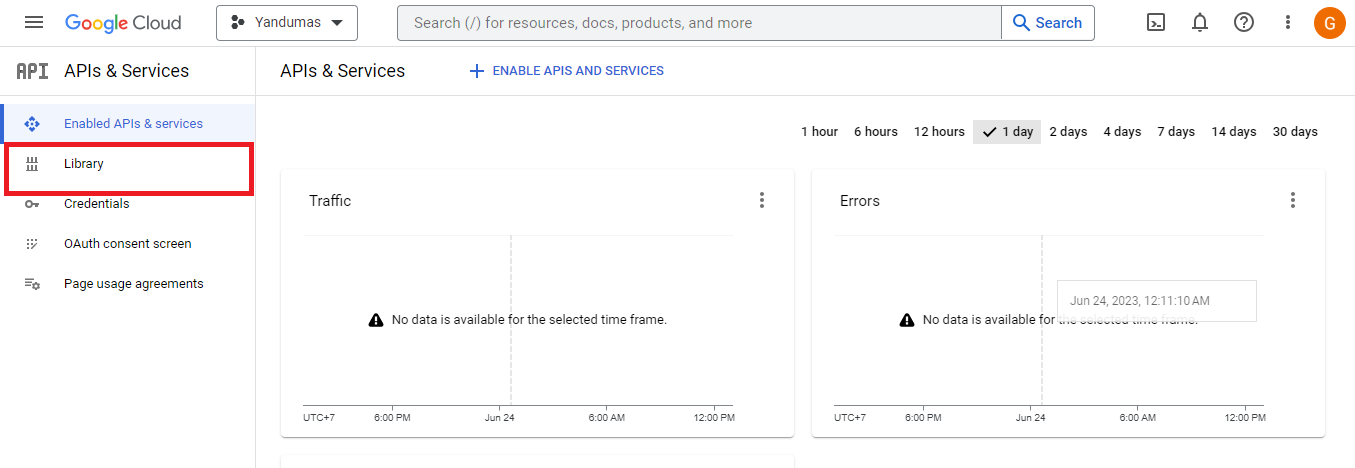This screenshot has height=468, width=1355.
Task: Click the Credentials key icon
Action: pos(32,204)
